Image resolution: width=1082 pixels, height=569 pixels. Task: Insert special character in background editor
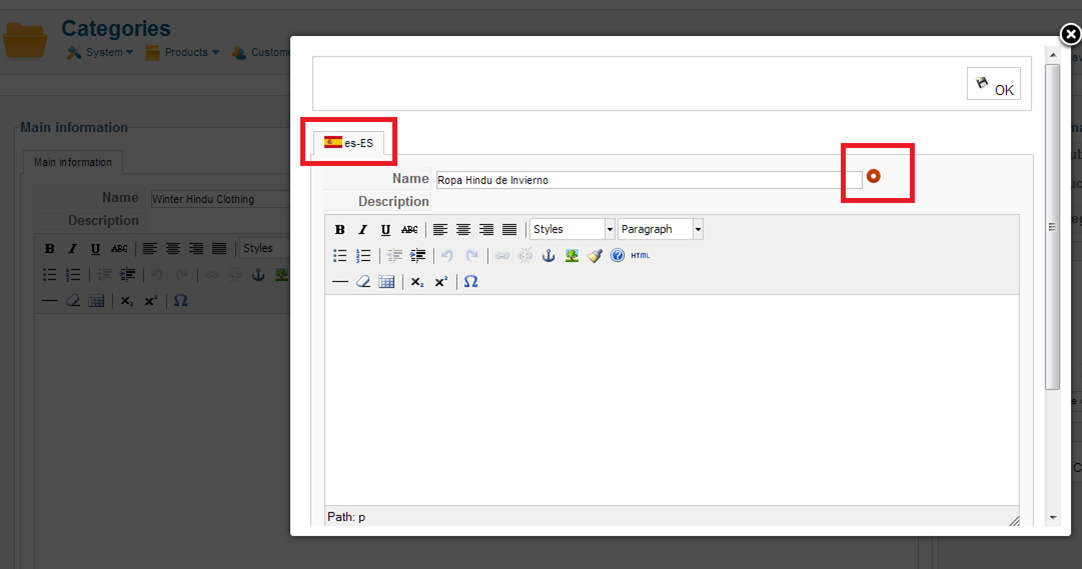180,301
